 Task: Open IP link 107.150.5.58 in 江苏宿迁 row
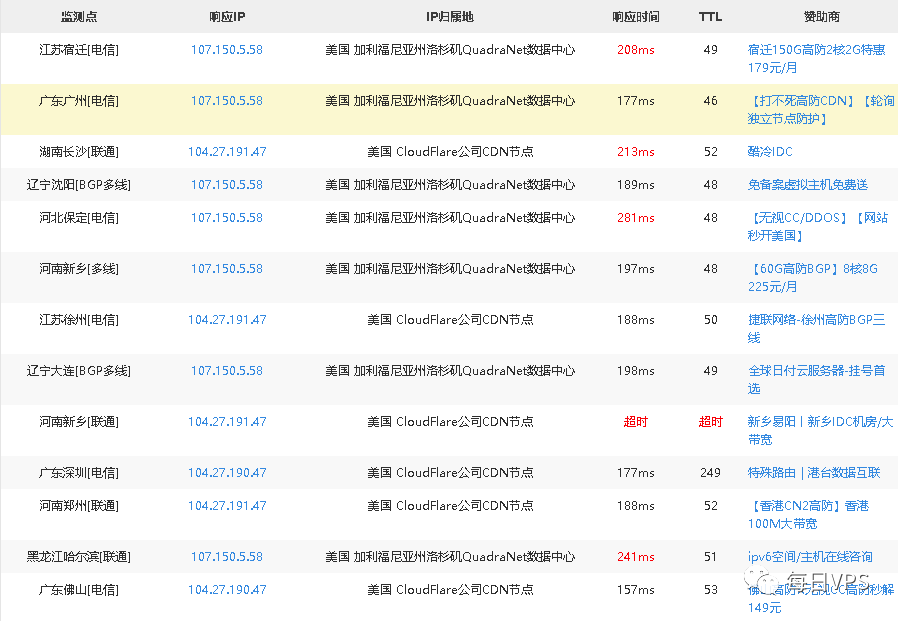pos(226,49)
